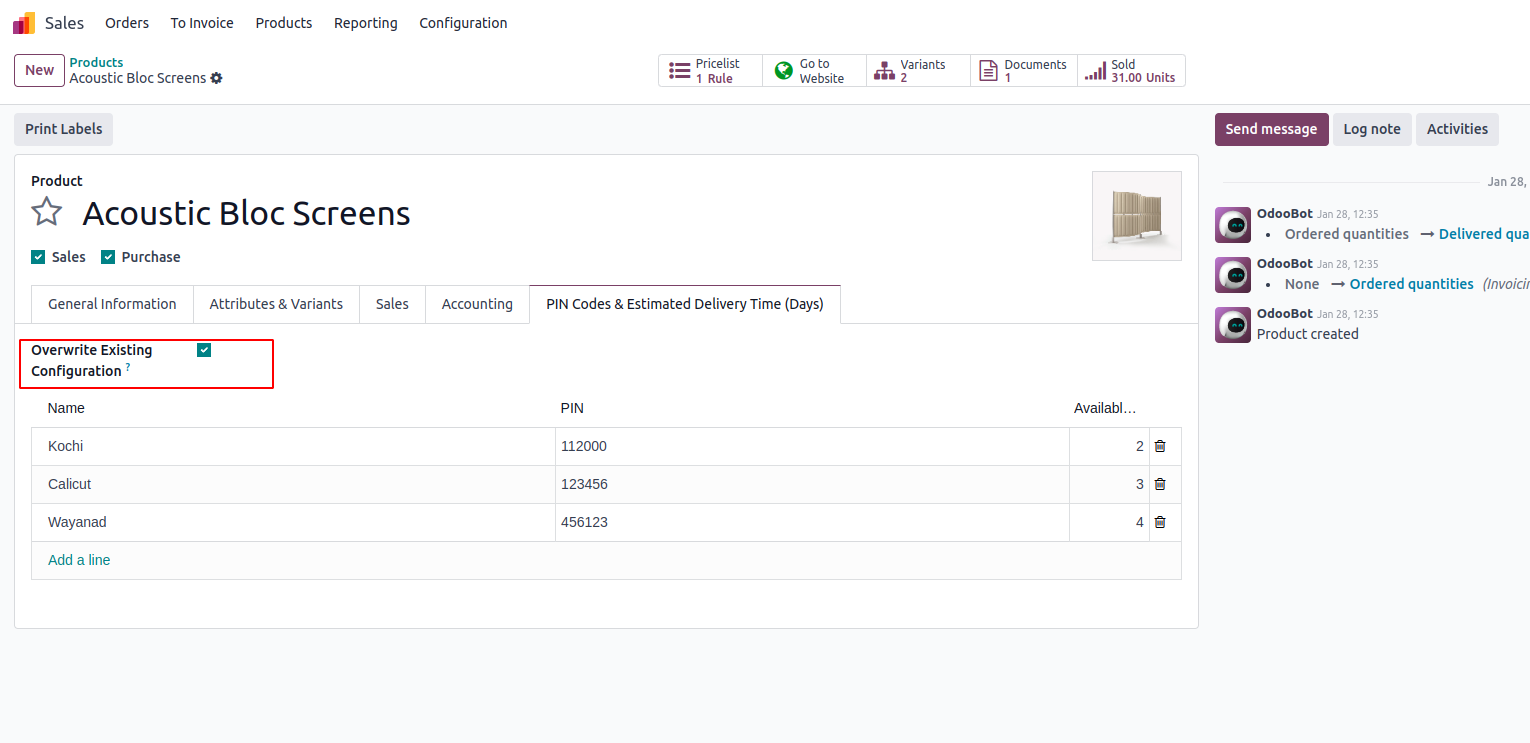The width and height of the screenshot is (1530, 743).
Task: Switch to the Accounting tab
Action: click(x=477, y=304)
